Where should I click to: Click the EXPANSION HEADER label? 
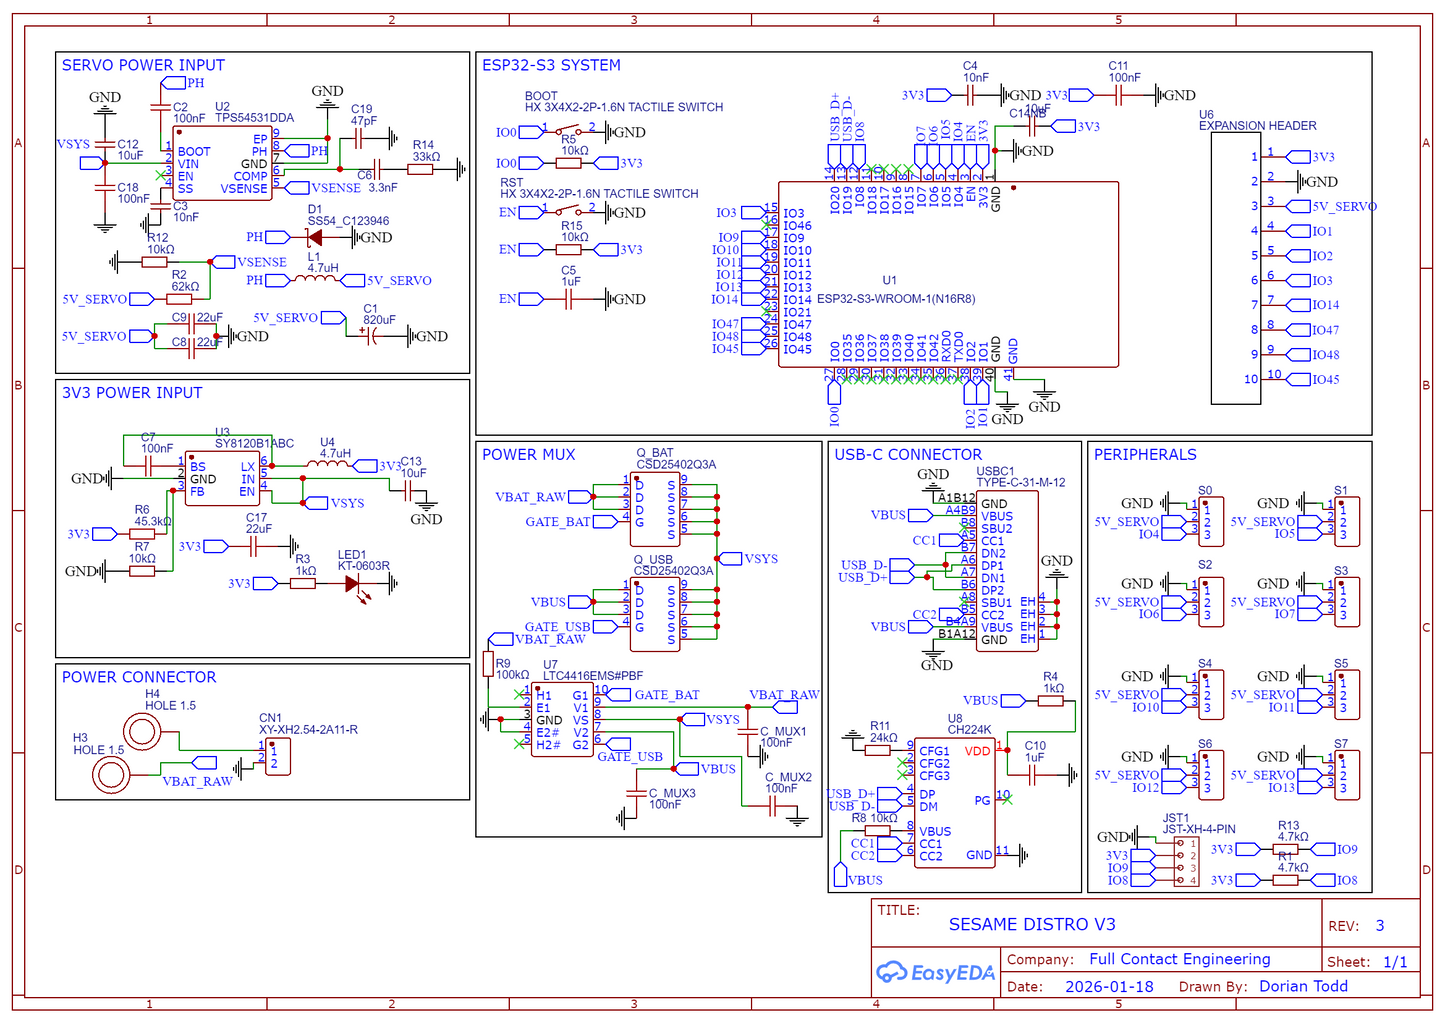(1258, 126)
